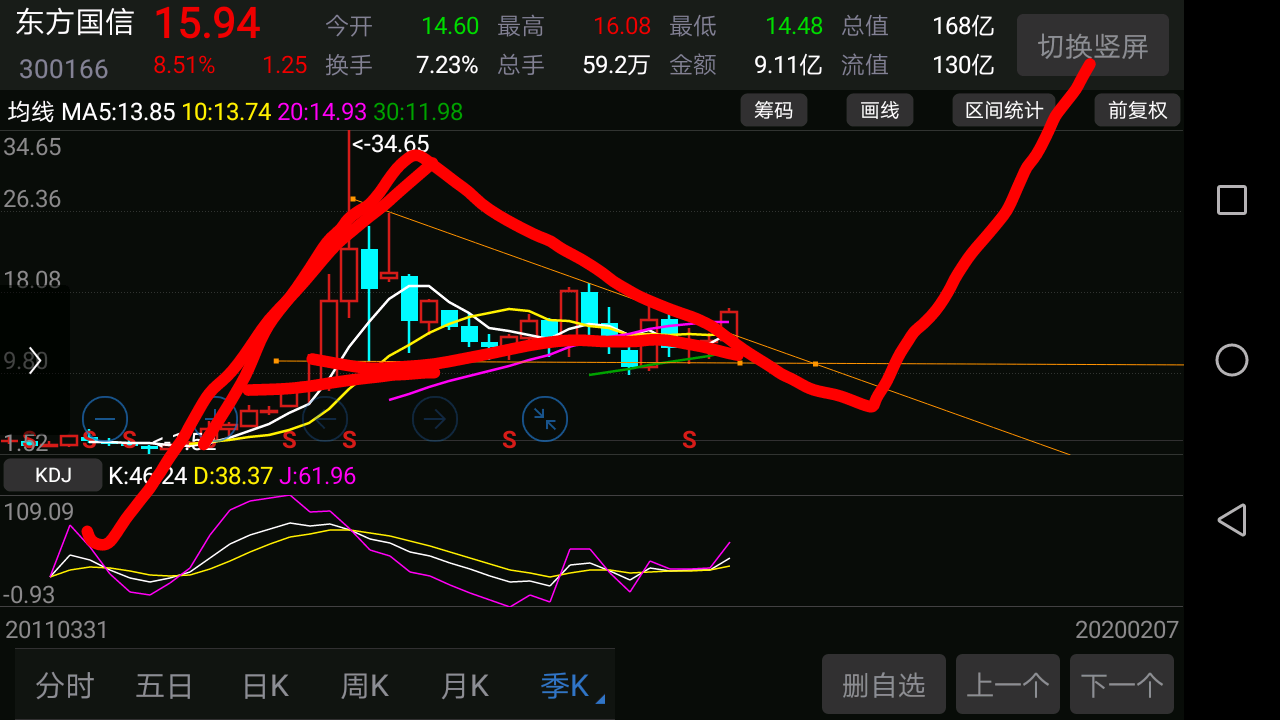
Task: Switch to 日K tab
Action: (x=265, y=686)
